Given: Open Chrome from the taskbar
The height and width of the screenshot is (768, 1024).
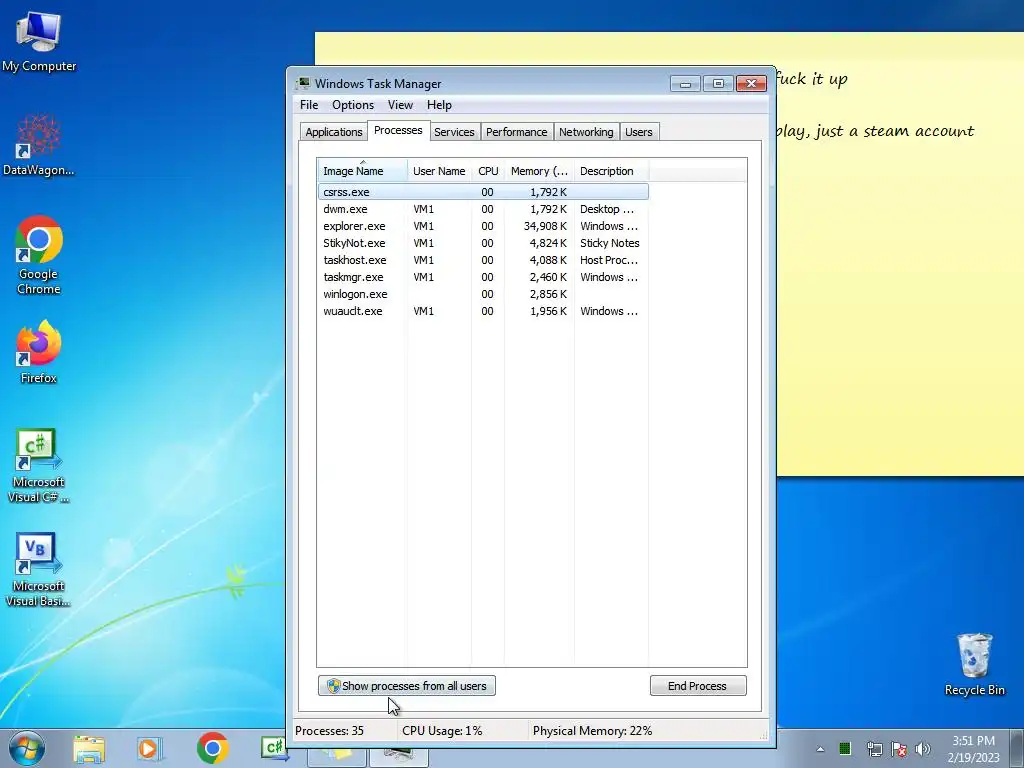Looking at the screenshot, I should [x=212, y=748].
